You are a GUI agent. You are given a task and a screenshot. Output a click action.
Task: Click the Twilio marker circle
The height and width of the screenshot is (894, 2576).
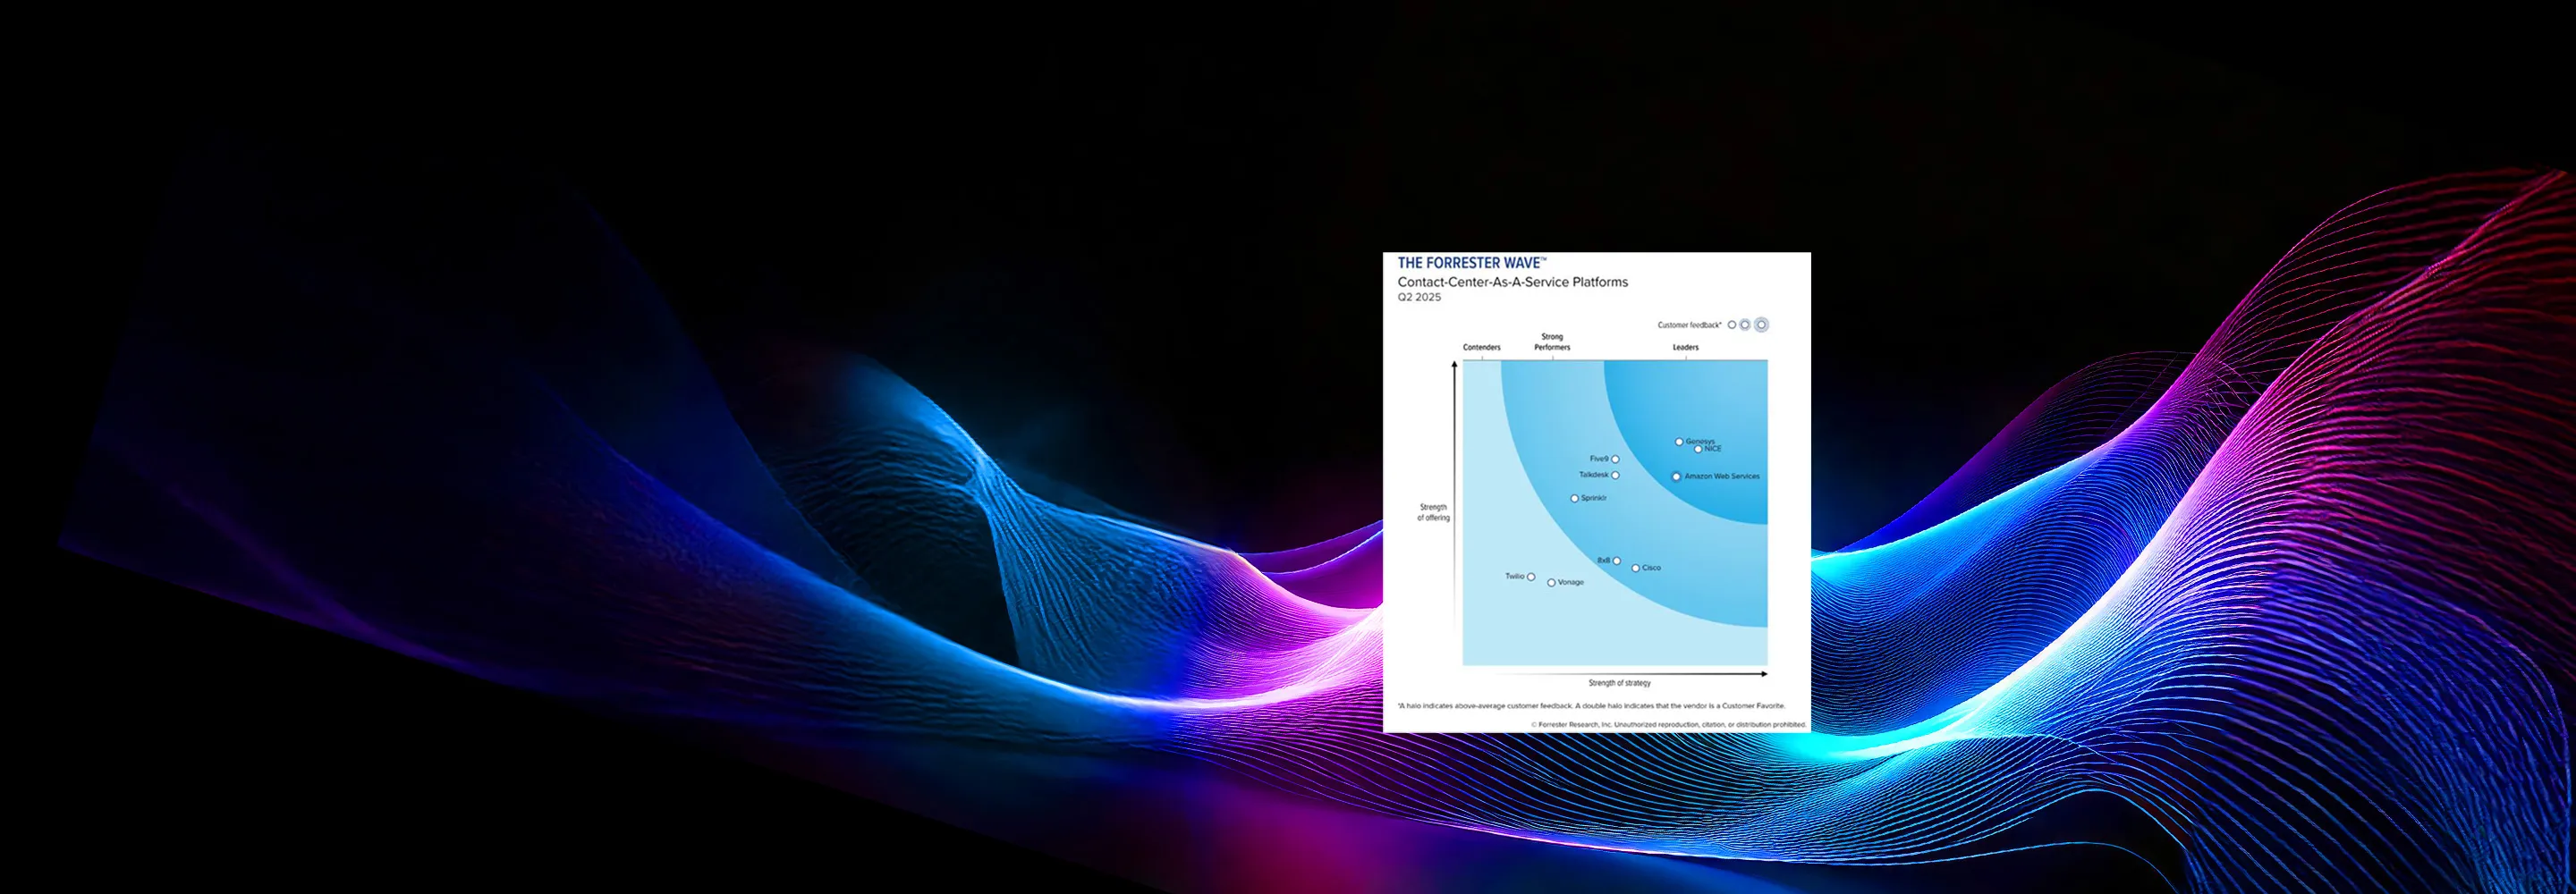tap(1531, 577)
